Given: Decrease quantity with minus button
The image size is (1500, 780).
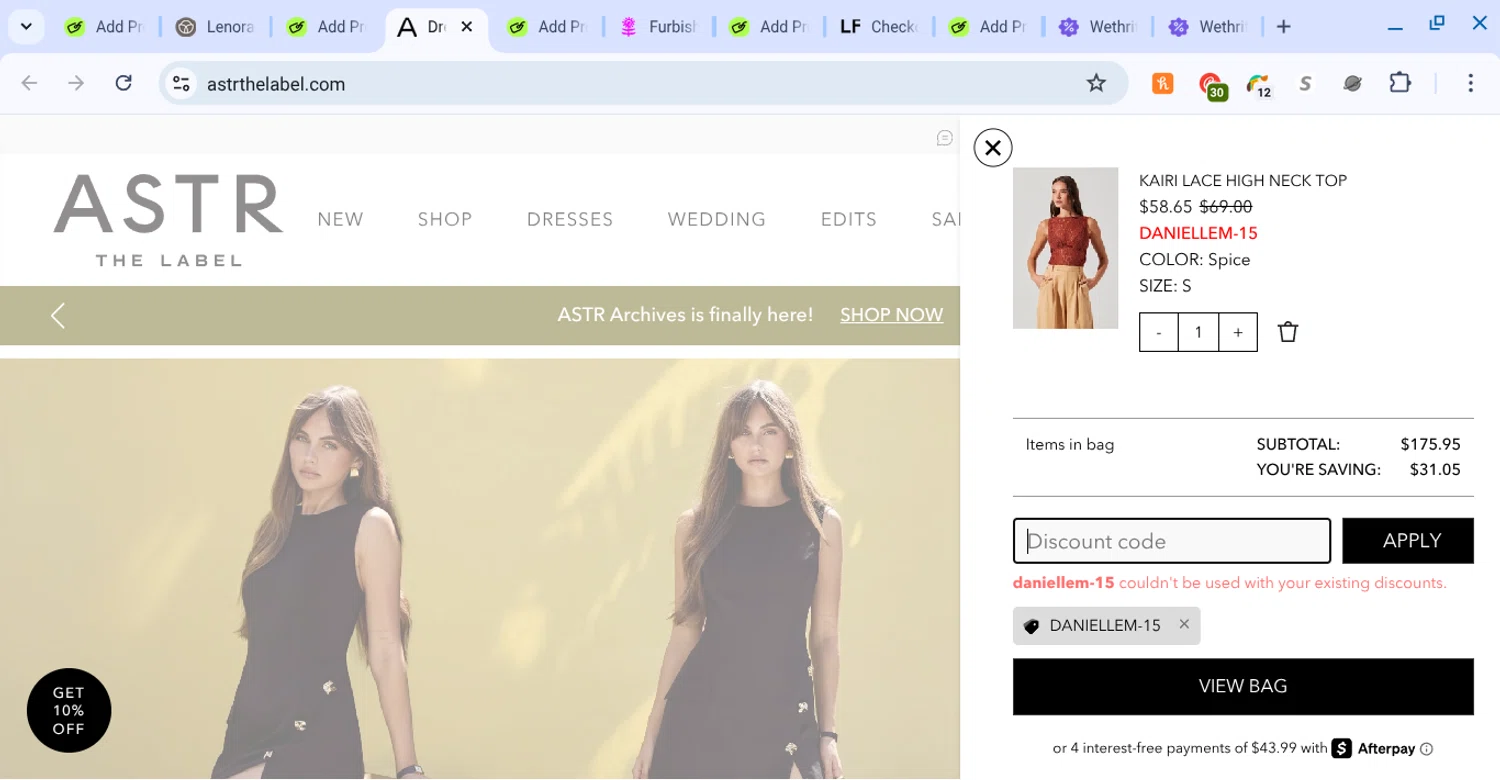Looking at the screenshot, I should pyautogui.click(x=1159, y=333).
